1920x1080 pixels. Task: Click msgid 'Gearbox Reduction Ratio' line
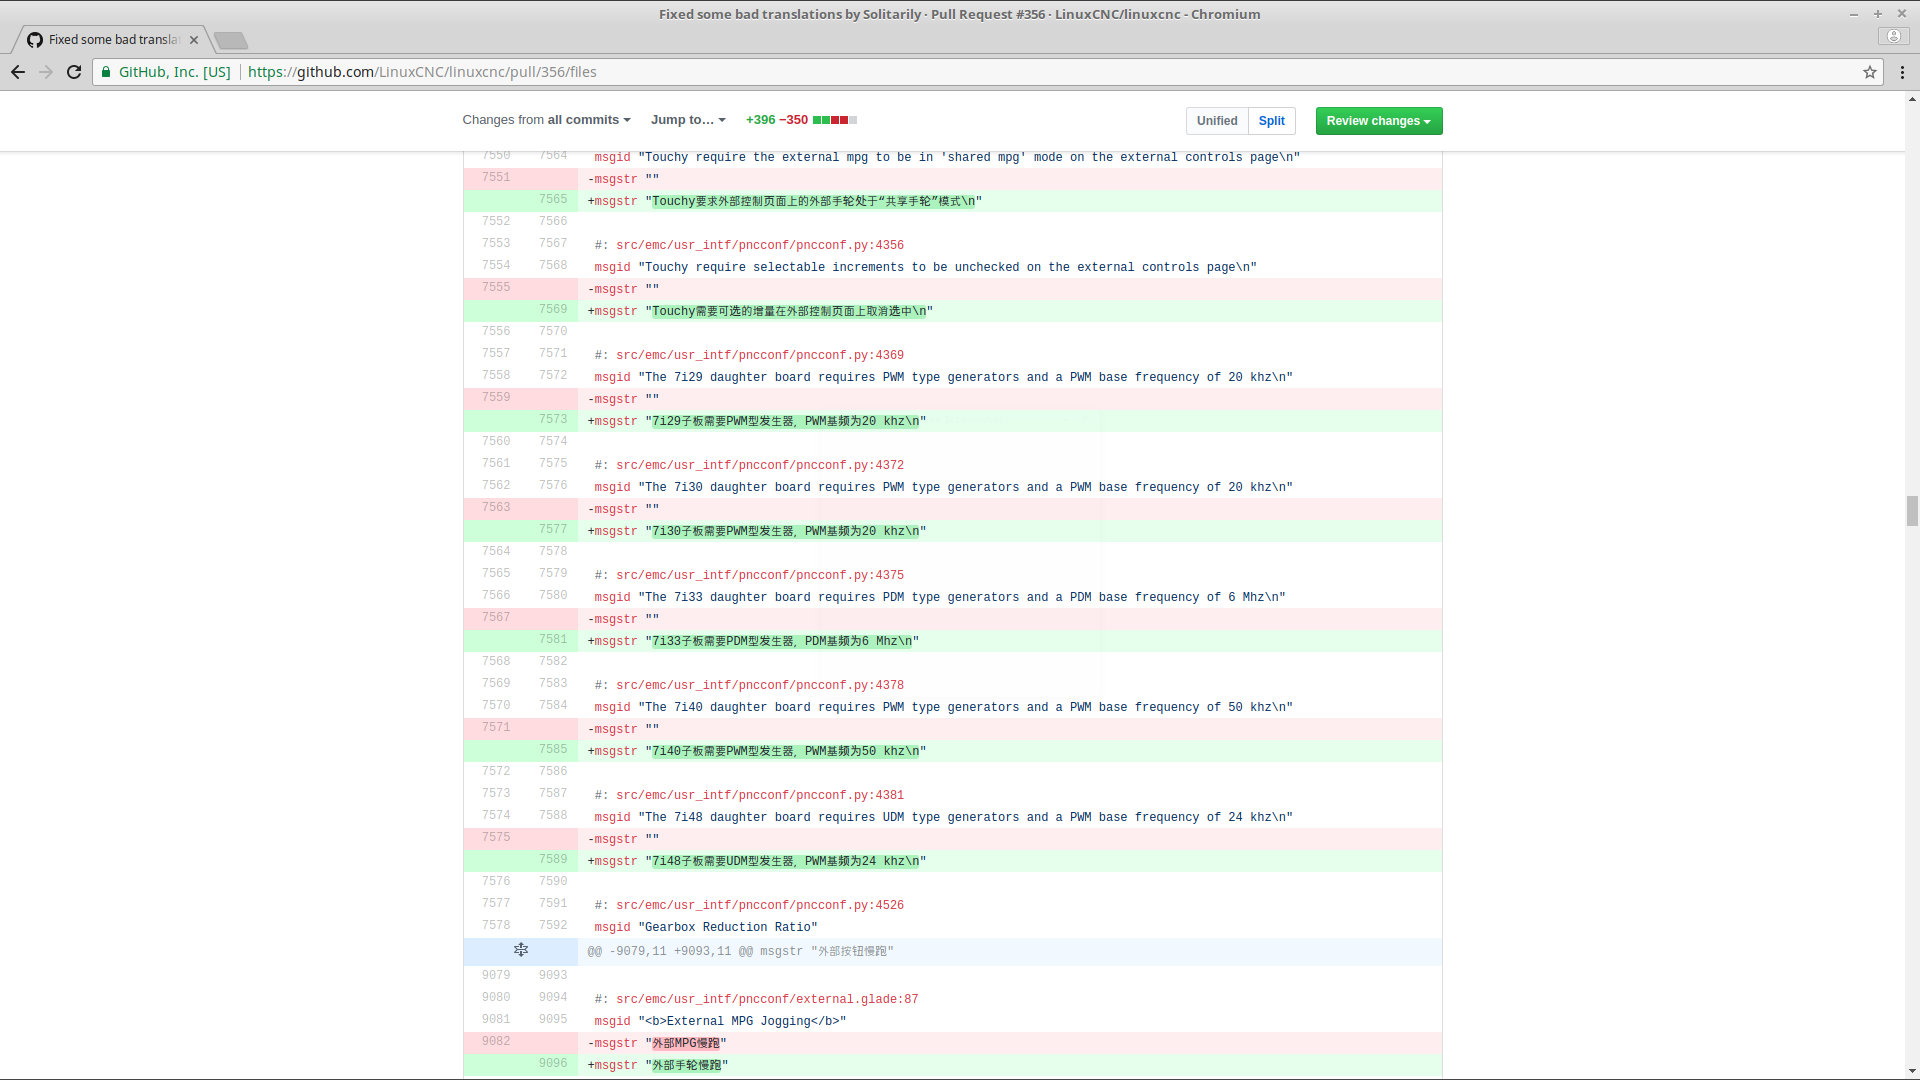[x=706, y=928]
